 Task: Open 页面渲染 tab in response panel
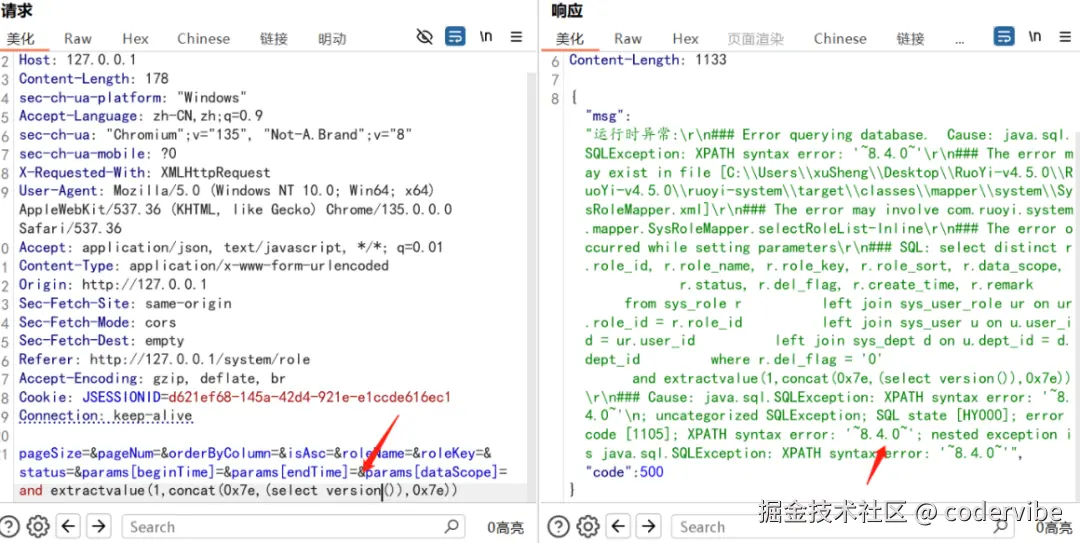click(756, 39)
